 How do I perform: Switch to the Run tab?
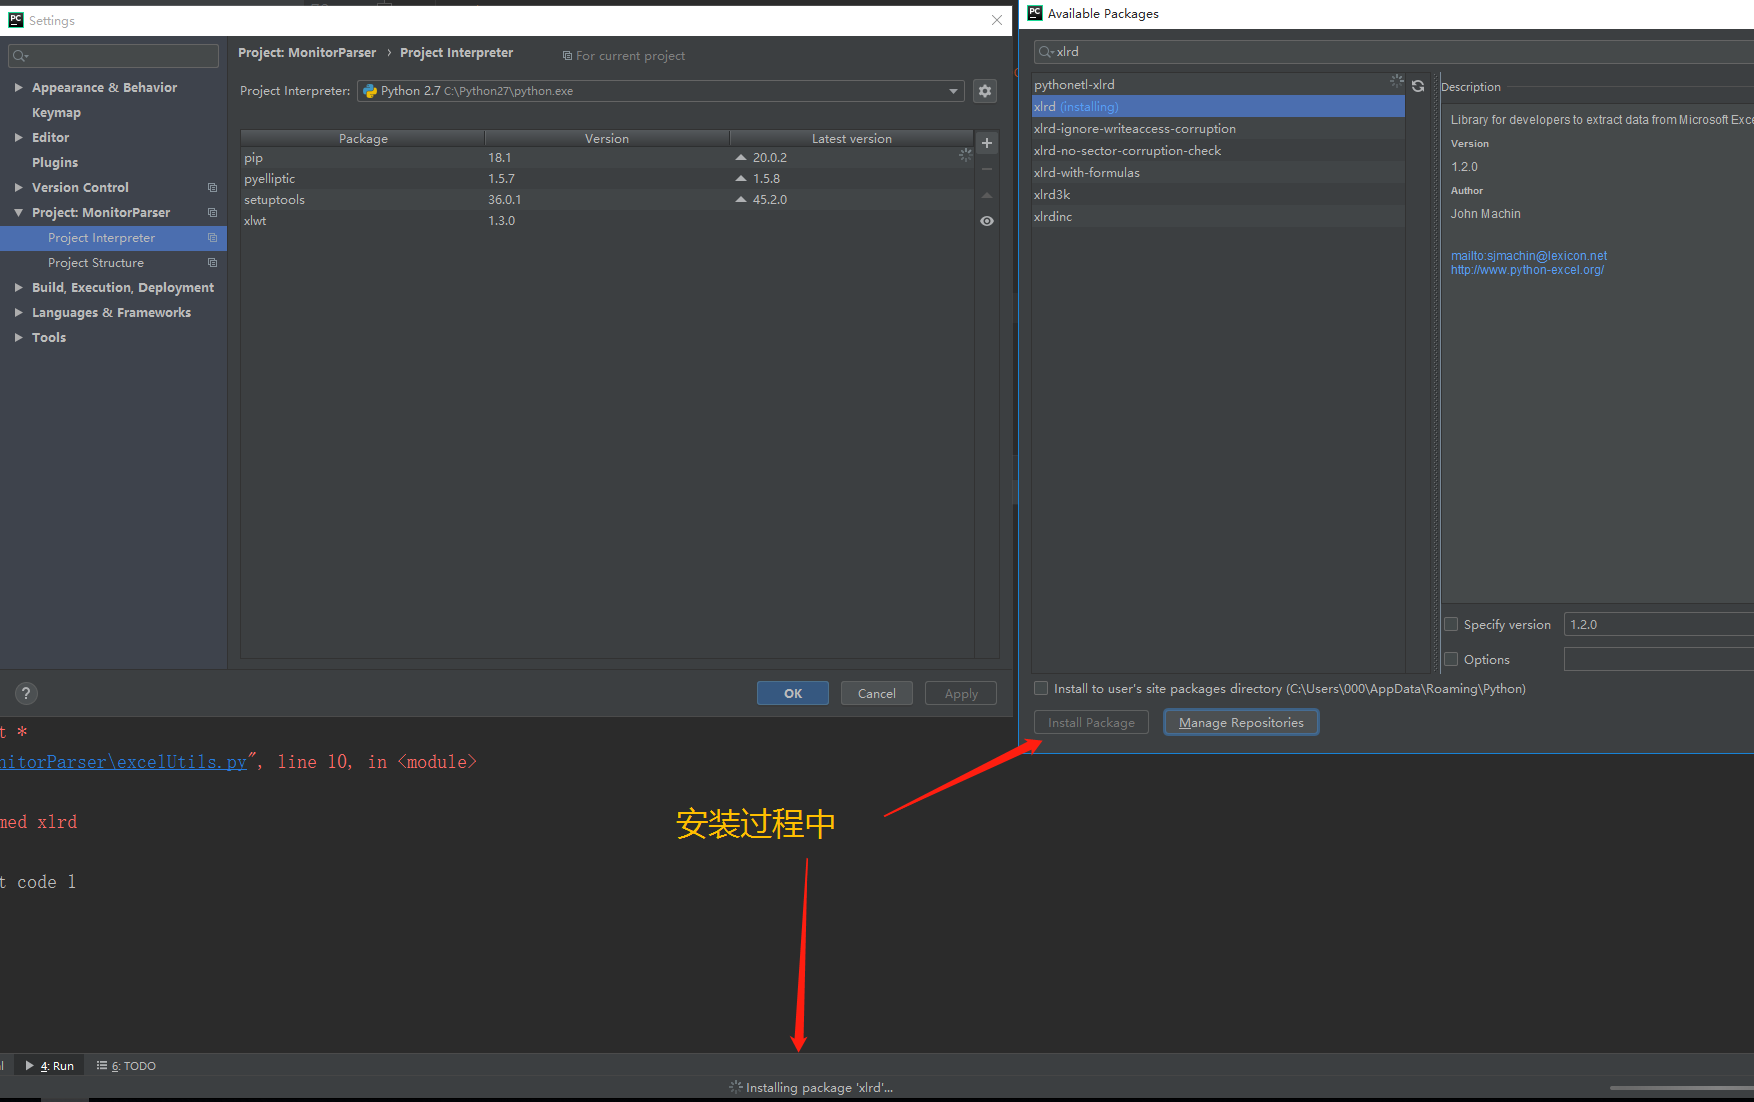click(50, 1065)
